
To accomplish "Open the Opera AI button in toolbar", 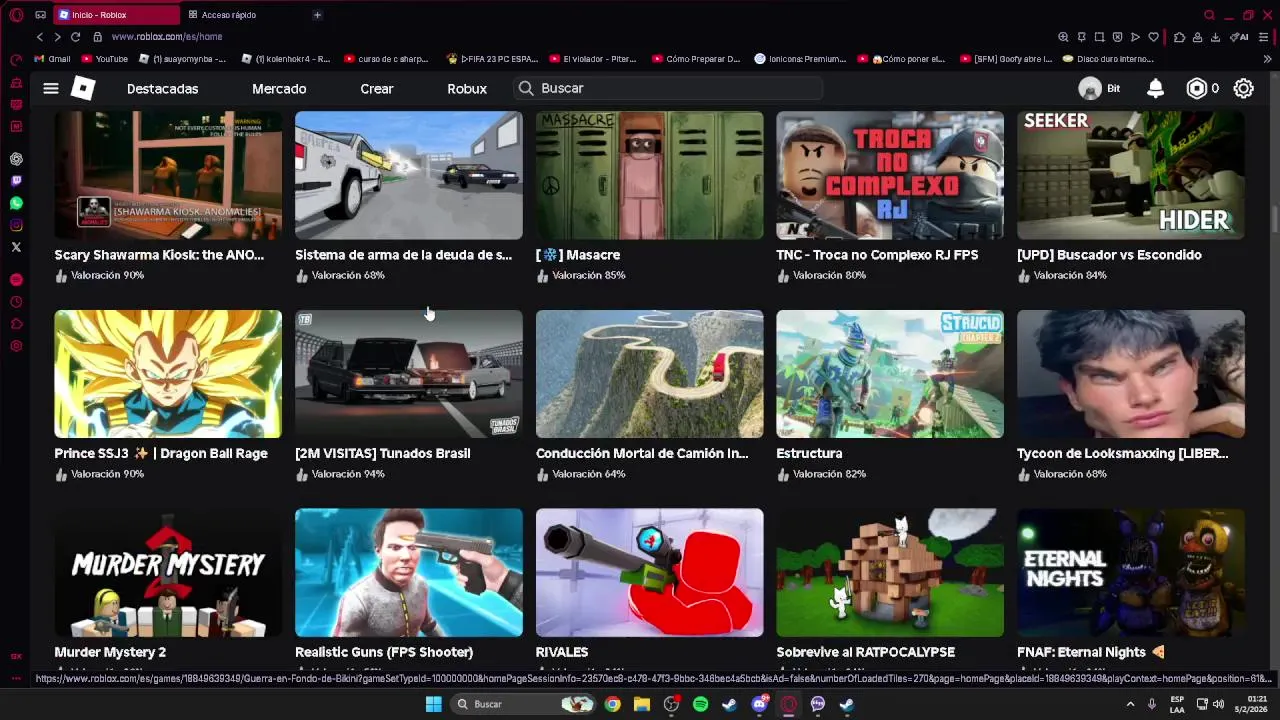I will point(1239,37).
